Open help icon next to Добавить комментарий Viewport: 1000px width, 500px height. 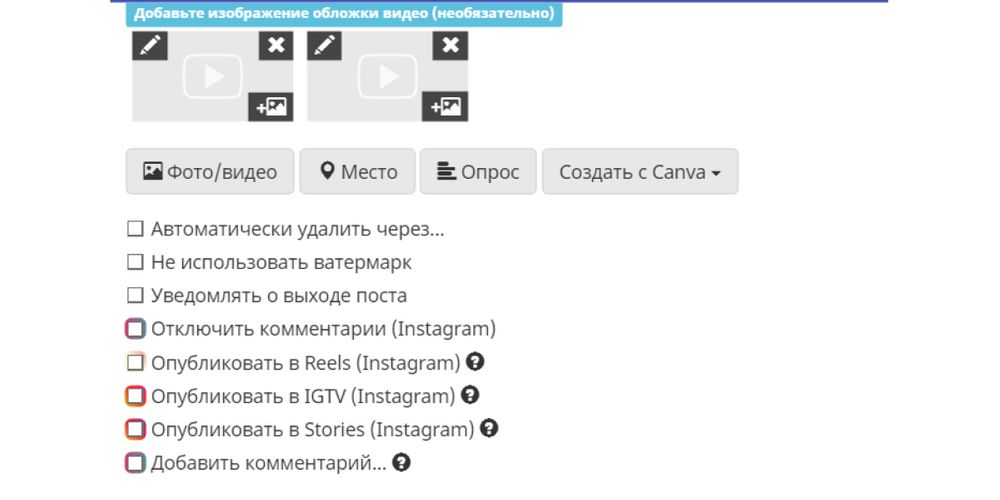point(402,462)
